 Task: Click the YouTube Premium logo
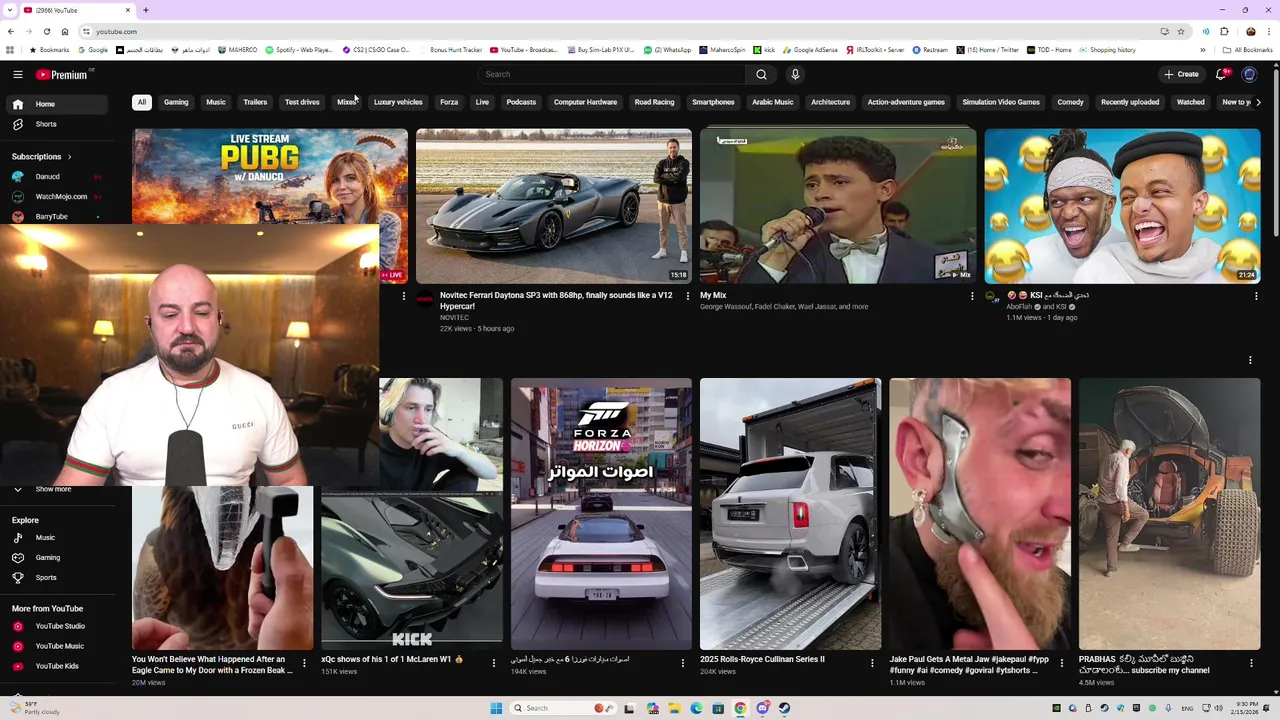(x=64, y=74)
